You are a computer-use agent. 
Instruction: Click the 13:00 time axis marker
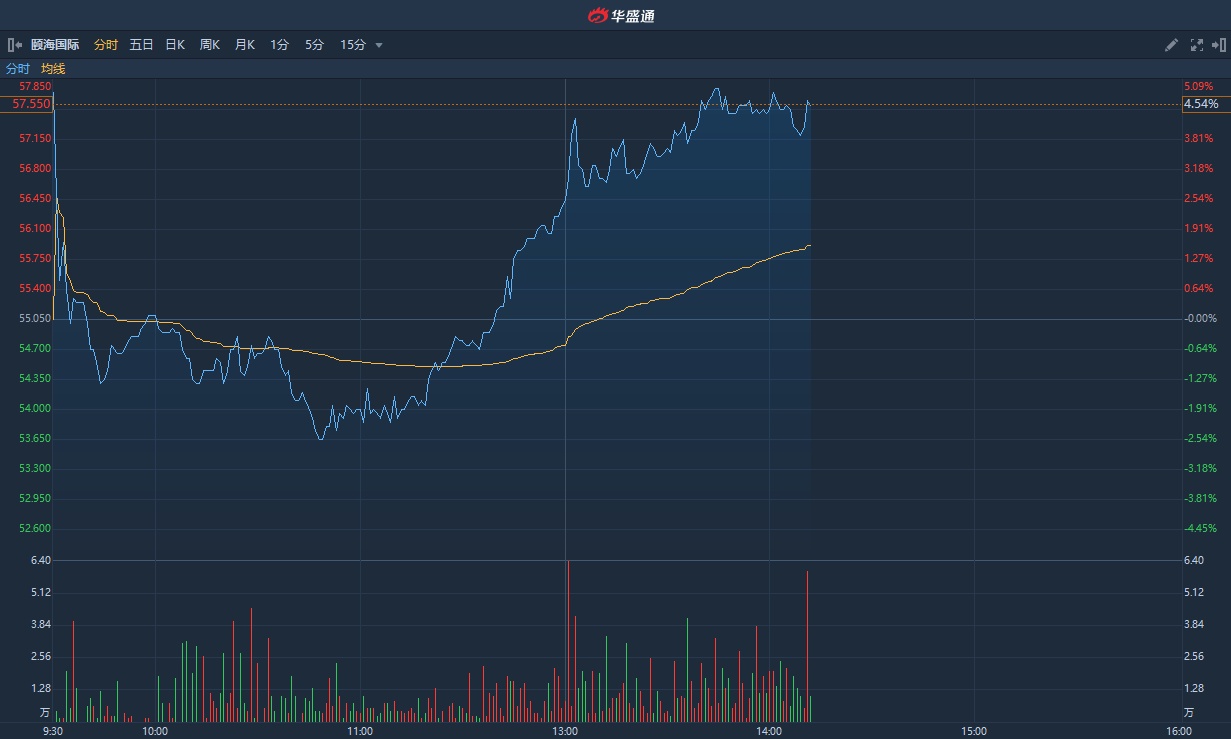click(565, 731)
